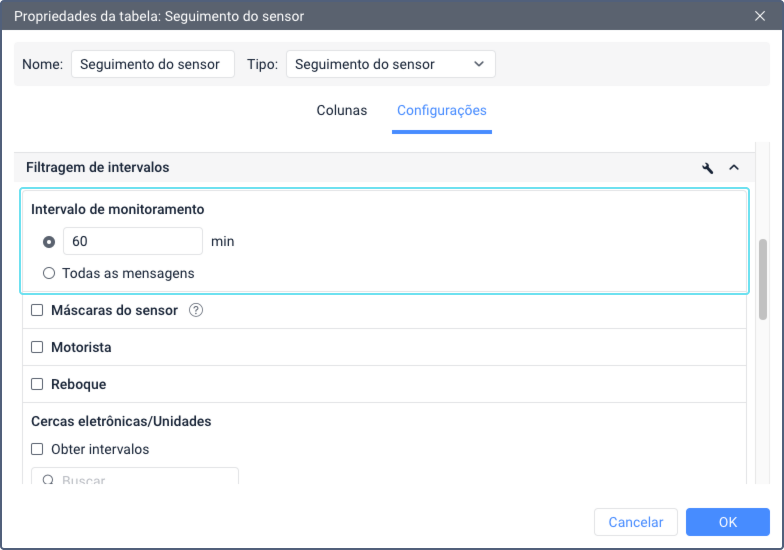The image size is (784, 550).
Task: Open the Tipo dropdown list
Action: pos(390,64)
